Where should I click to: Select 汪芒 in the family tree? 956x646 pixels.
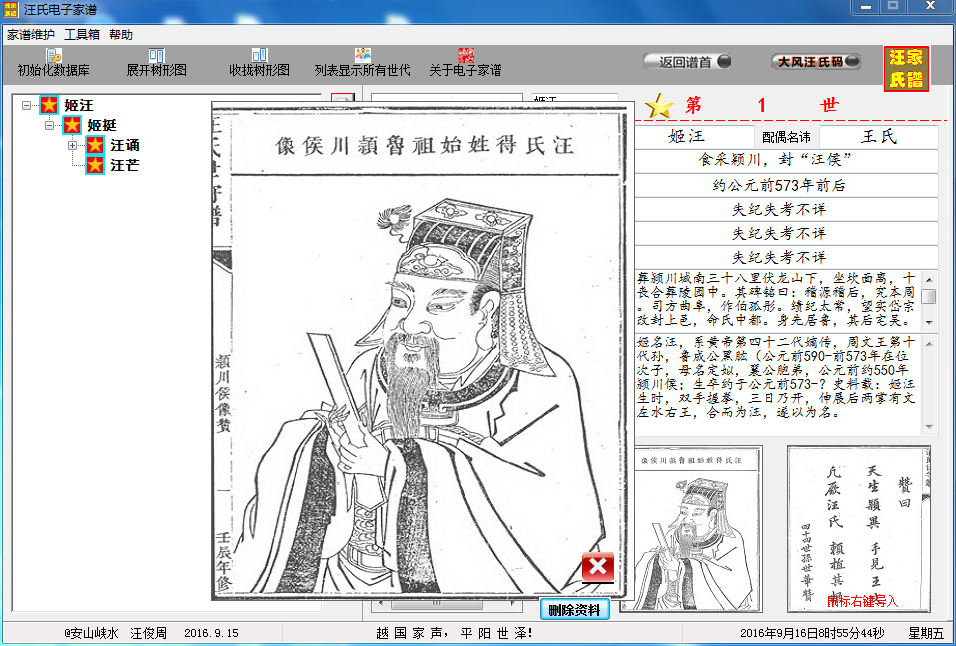click(124, 165)
